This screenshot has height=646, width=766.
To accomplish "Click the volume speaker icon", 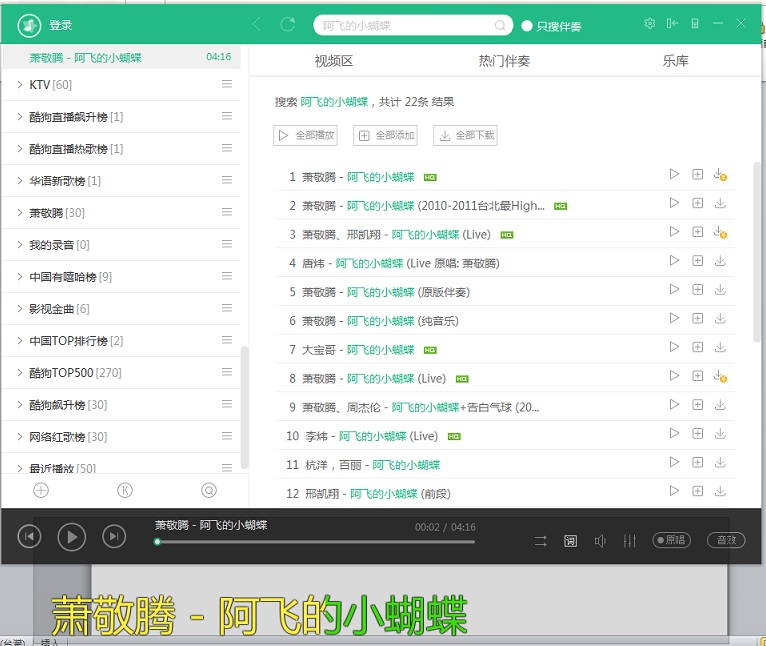I will [x=600, y=541].
